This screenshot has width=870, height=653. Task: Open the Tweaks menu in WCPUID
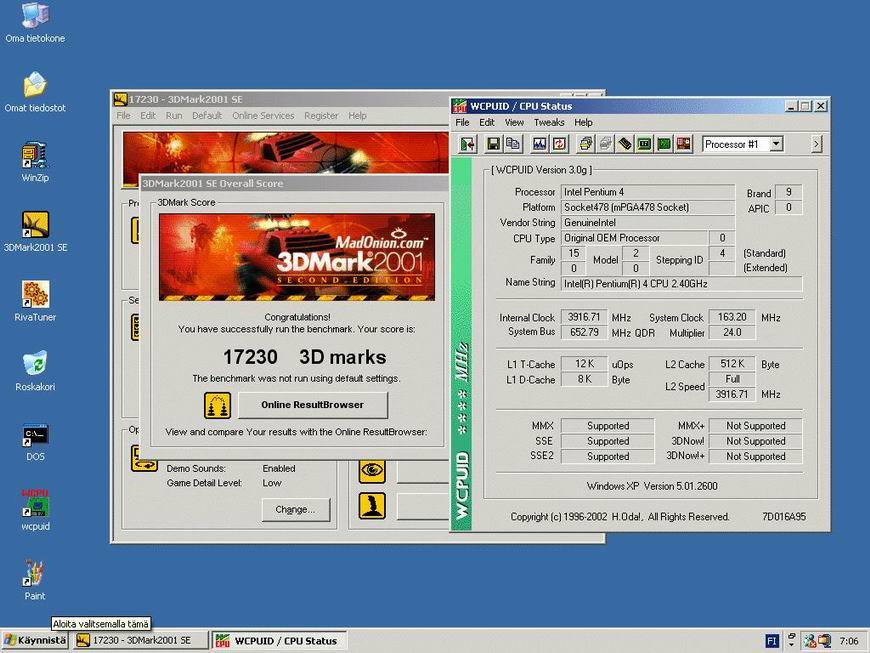pos(549,123)
